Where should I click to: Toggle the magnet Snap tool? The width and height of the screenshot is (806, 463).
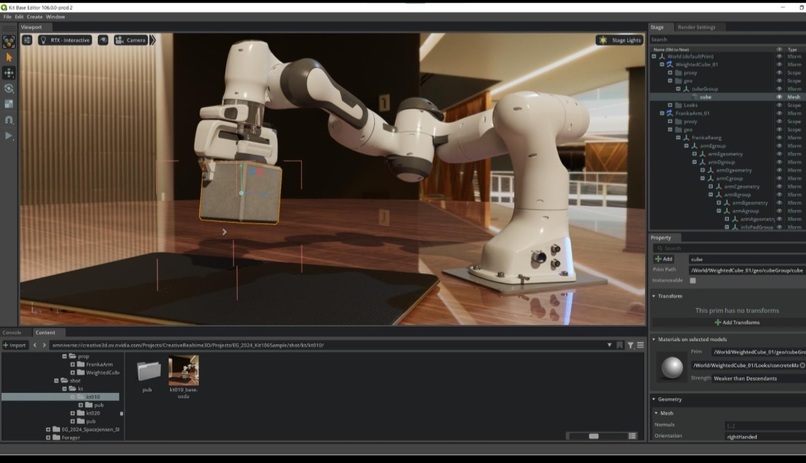coord(9,120)
